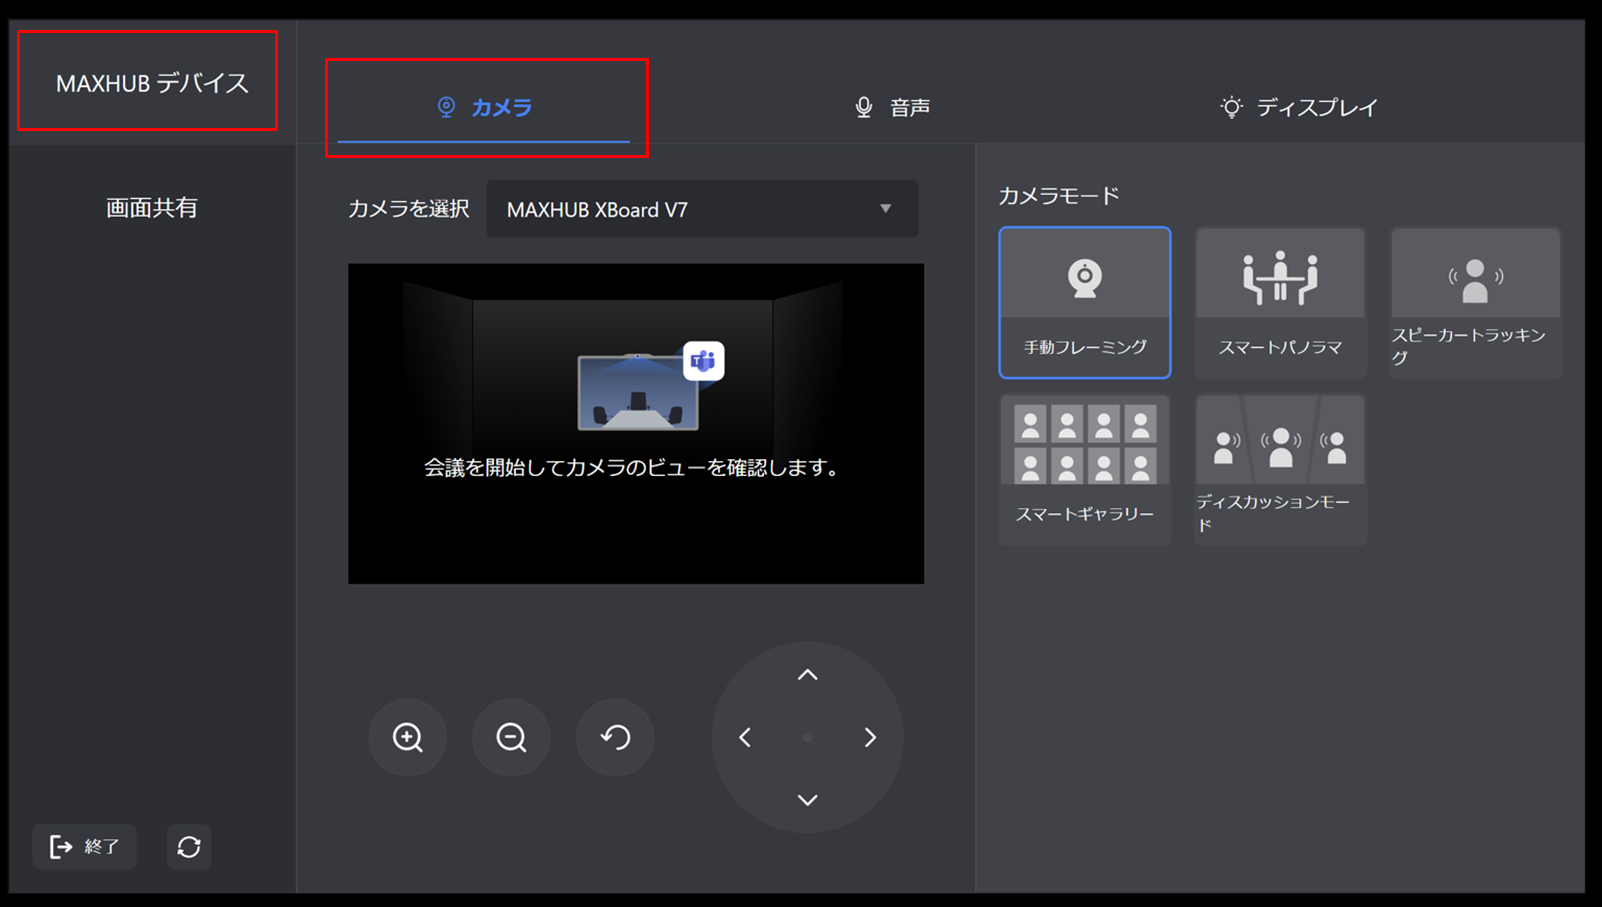
Task: Click the 会議を開始してカメラのビューを確認します text
Action: (x=633, y=468)
